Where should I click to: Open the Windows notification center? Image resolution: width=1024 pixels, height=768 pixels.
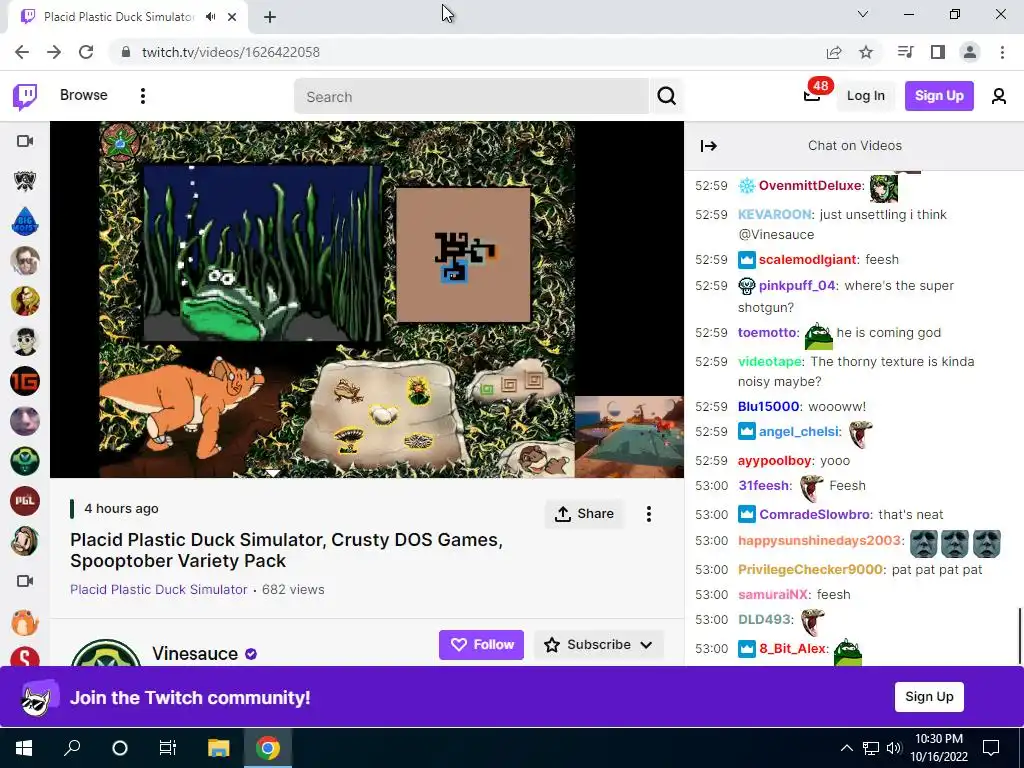tap(991, 748)
